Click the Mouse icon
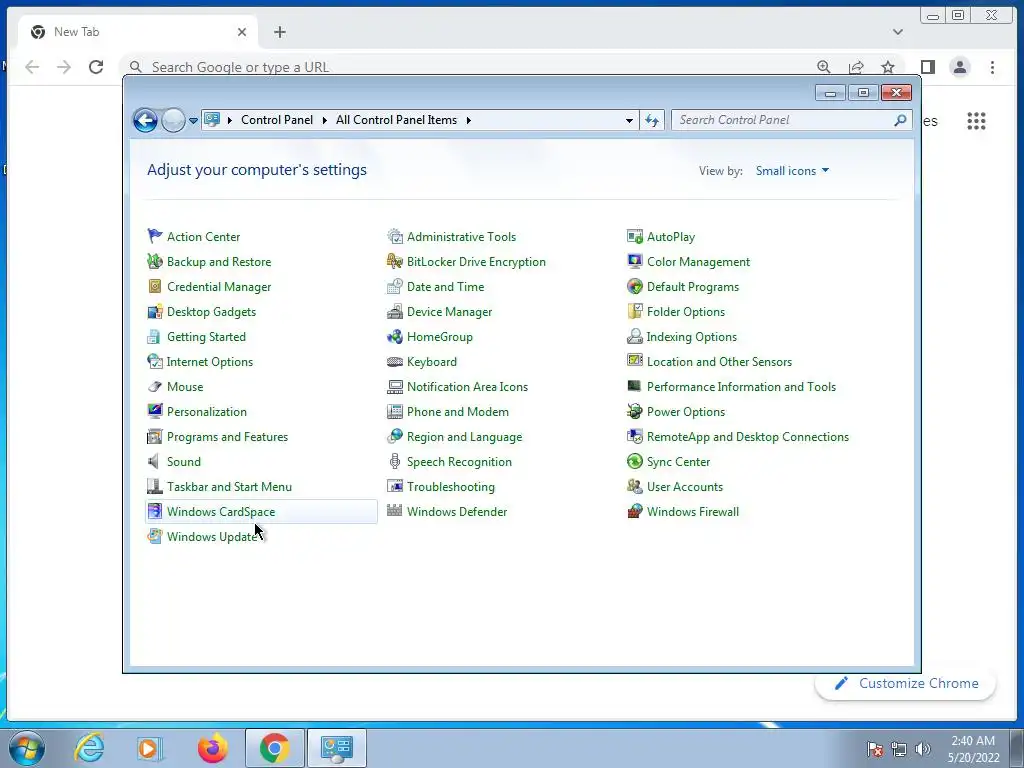The width and height of the screenshot is (1024, 768). pyautogui.click(x=155, y=387)
